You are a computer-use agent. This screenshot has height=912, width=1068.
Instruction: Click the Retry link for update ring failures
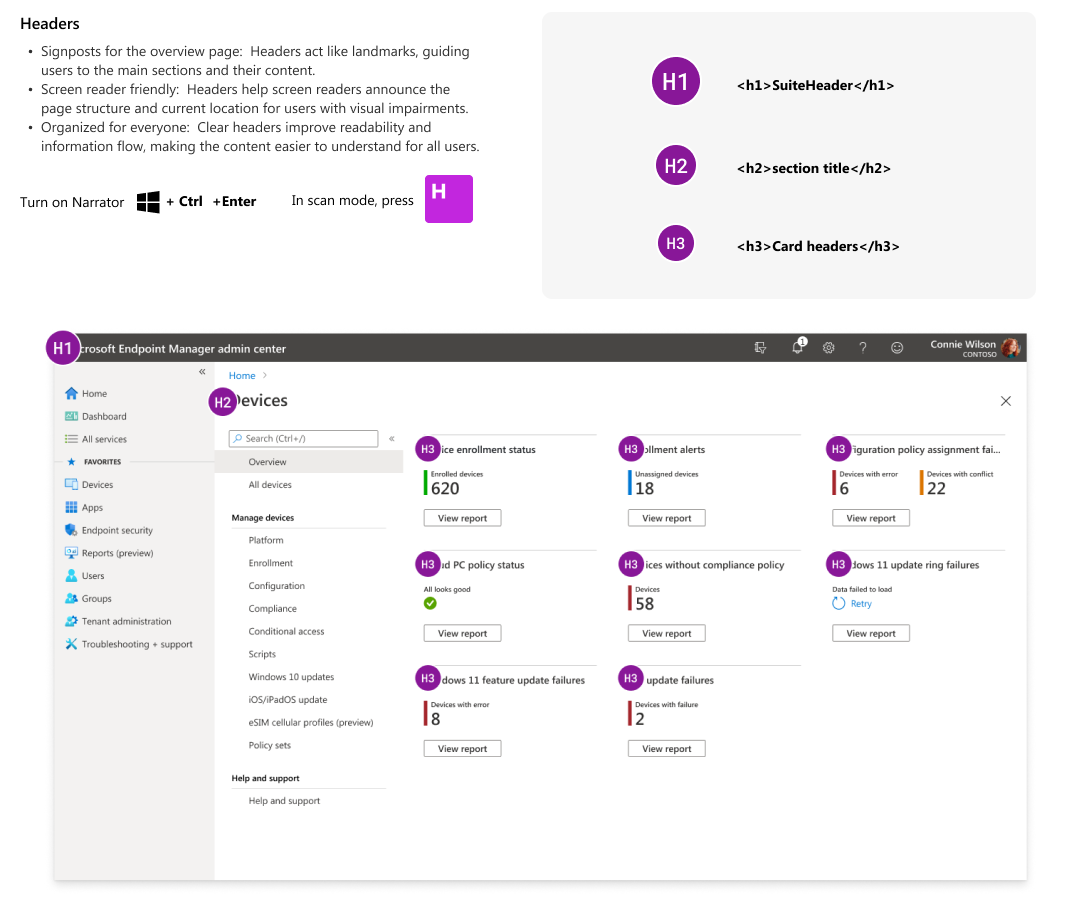tap(861, 603)
